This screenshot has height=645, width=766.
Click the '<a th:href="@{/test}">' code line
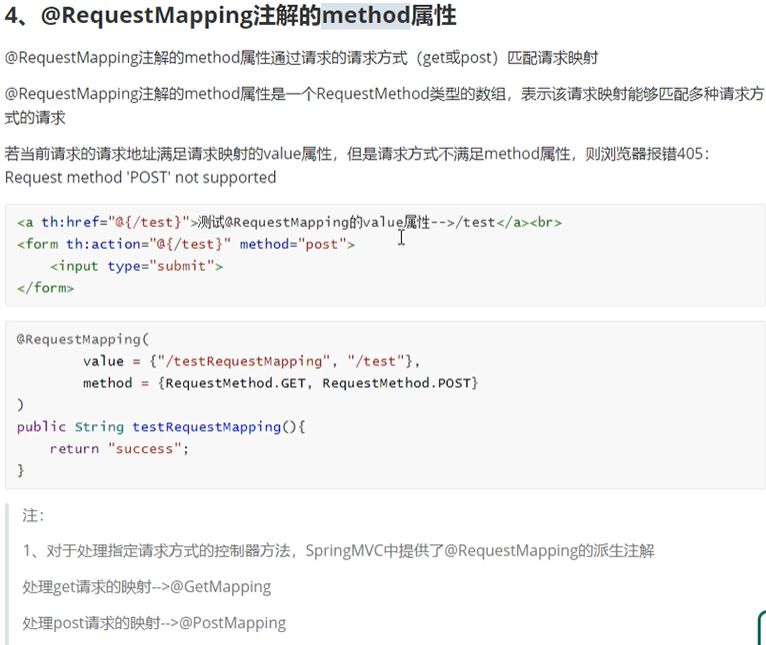point(289,222)
